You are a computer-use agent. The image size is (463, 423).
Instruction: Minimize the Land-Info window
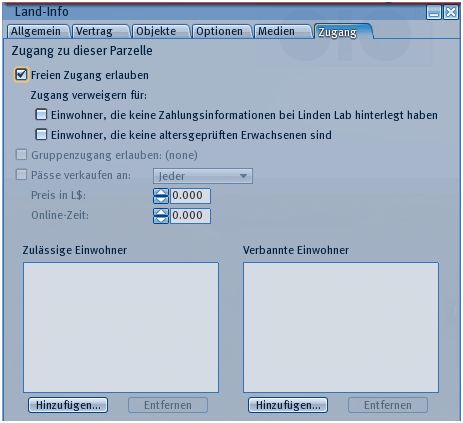coord(434,13)
